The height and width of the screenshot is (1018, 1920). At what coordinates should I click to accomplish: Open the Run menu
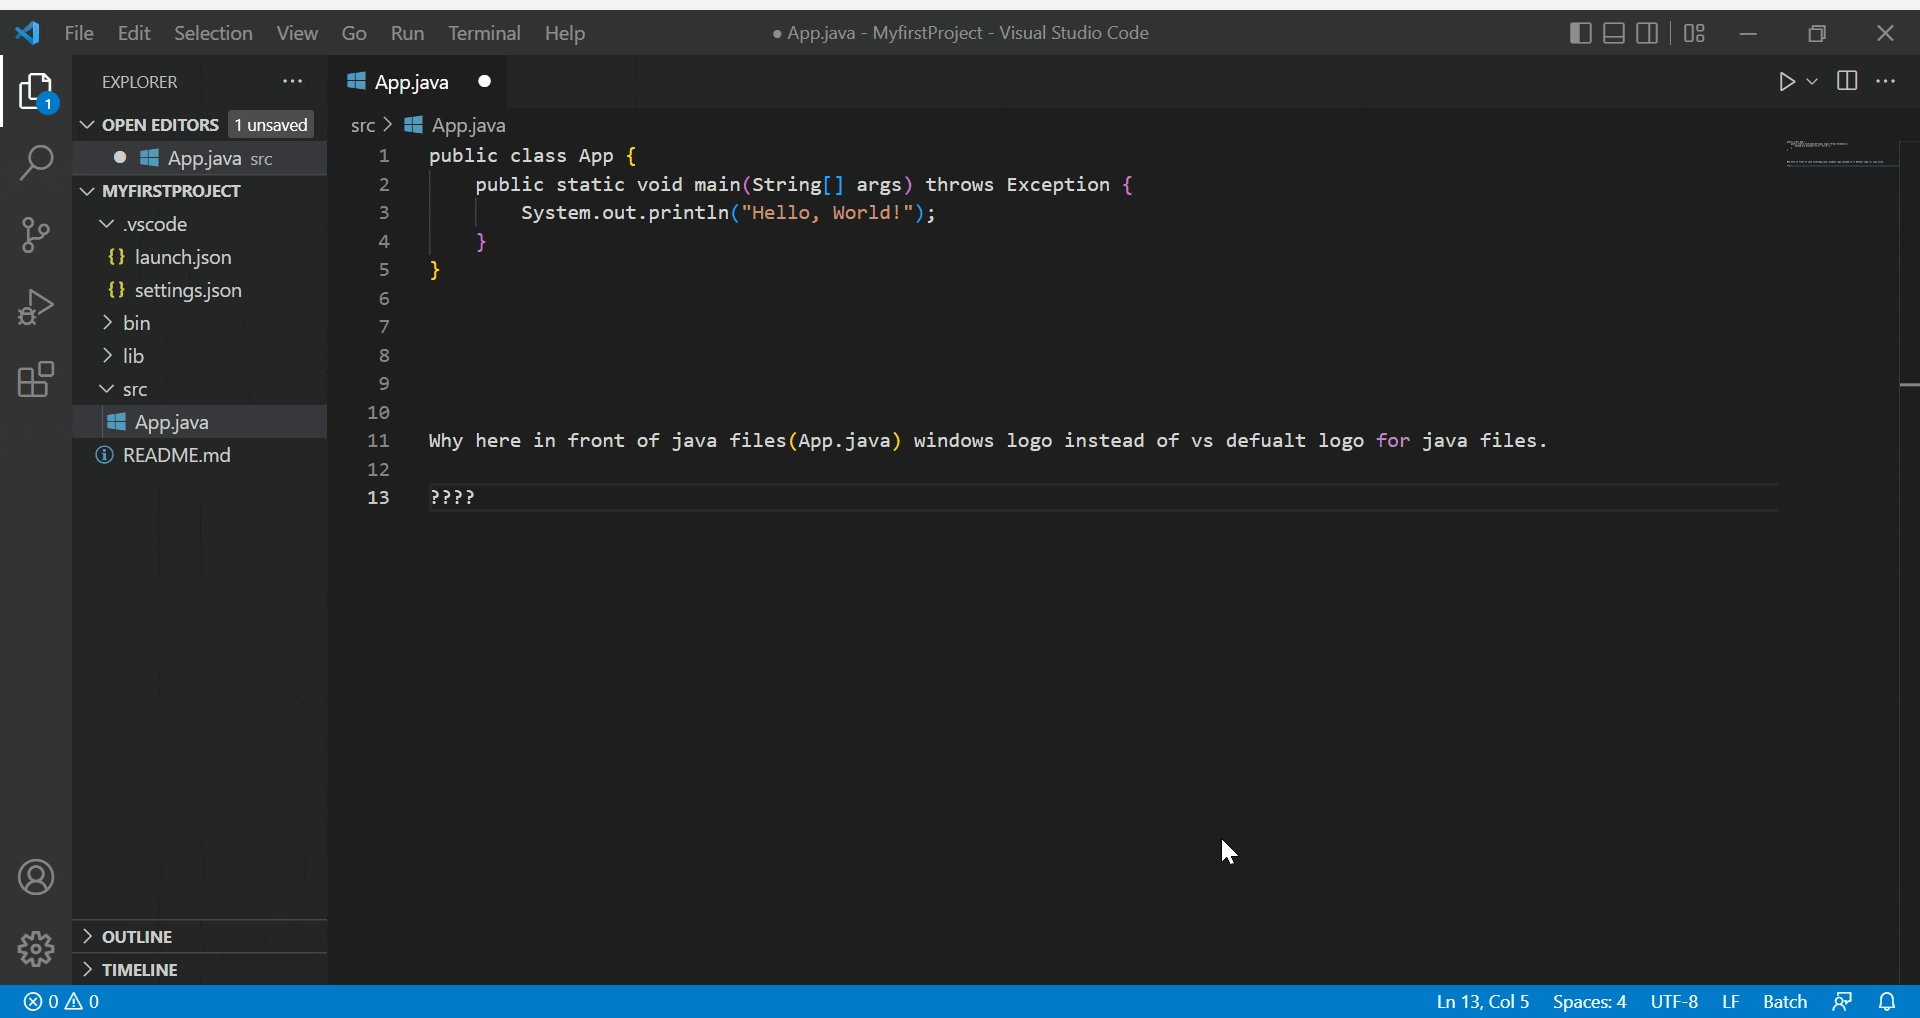point(407,33)
